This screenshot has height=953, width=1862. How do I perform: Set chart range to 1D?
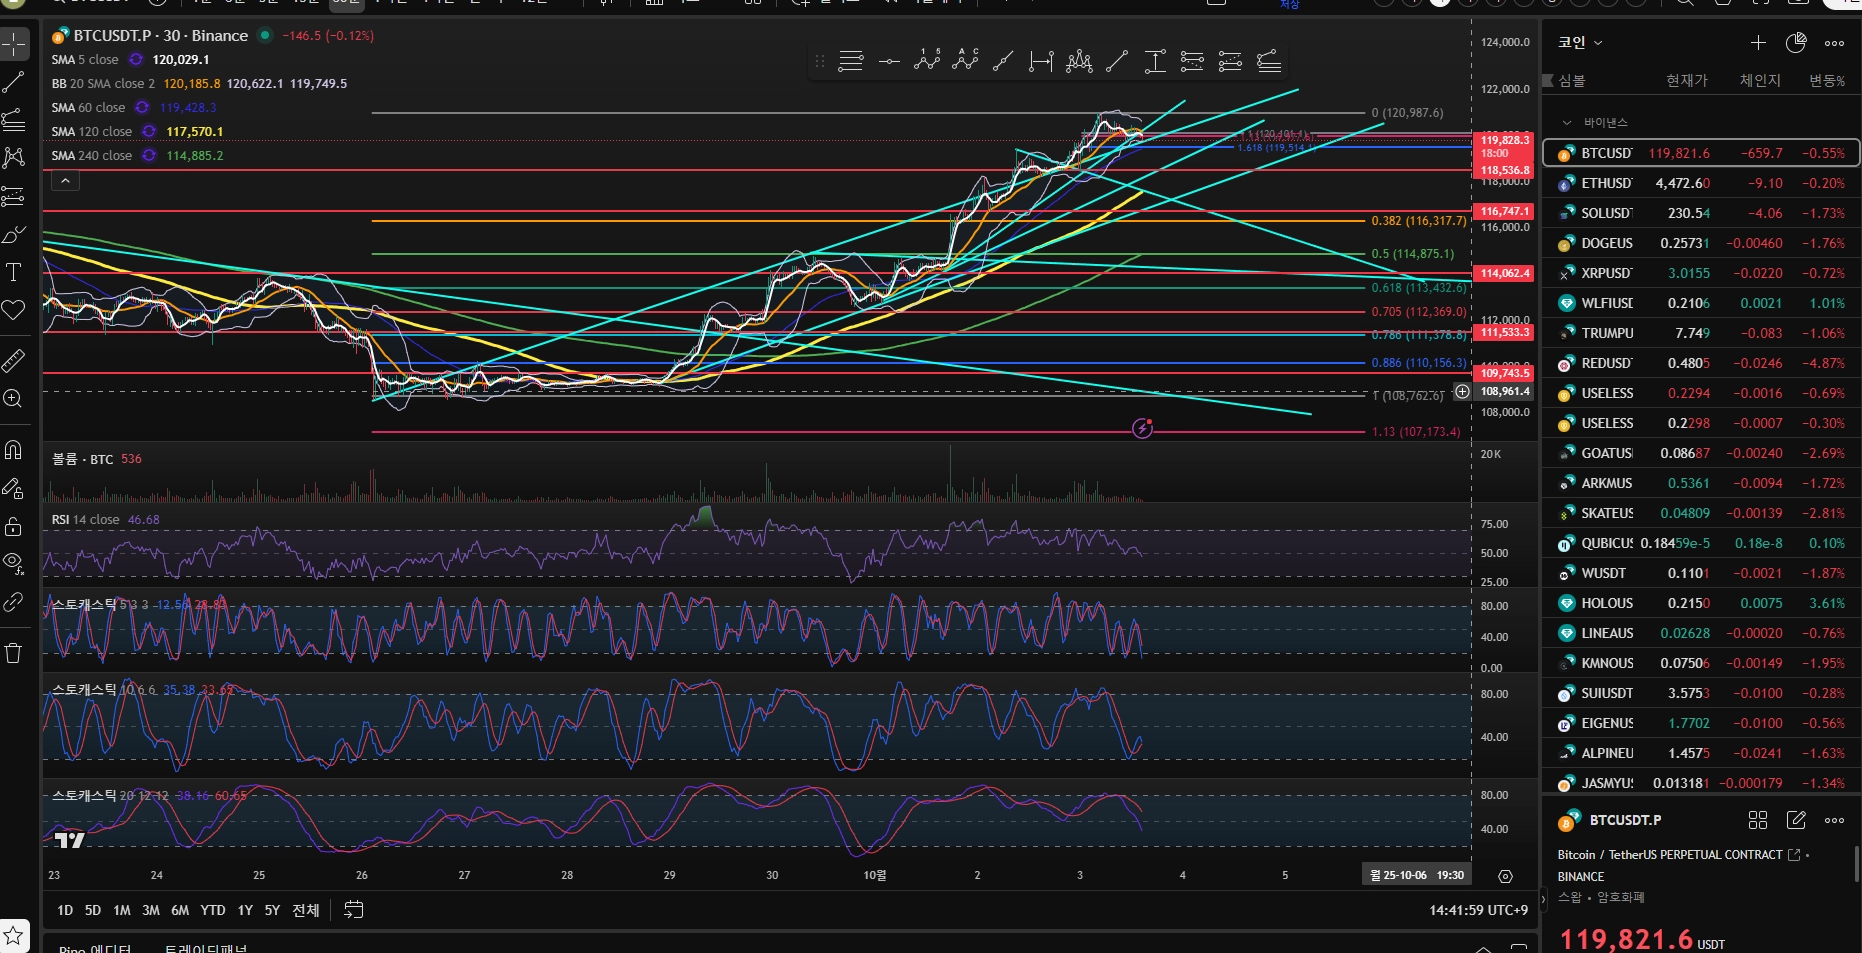coord(65,910)
